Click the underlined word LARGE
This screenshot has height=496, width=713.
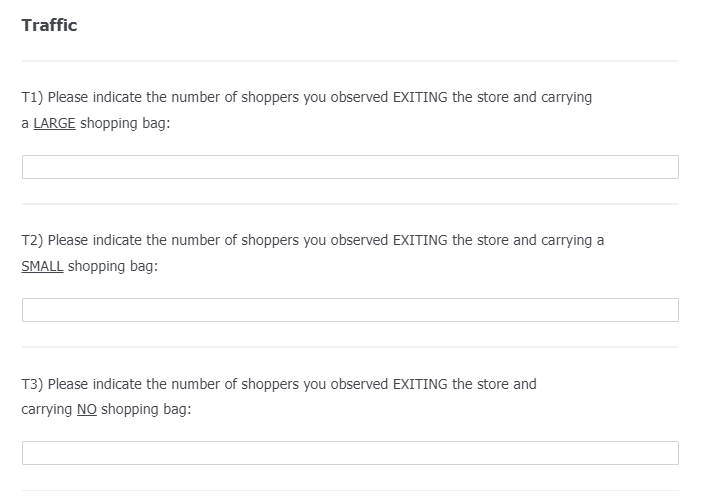[54, 123]
